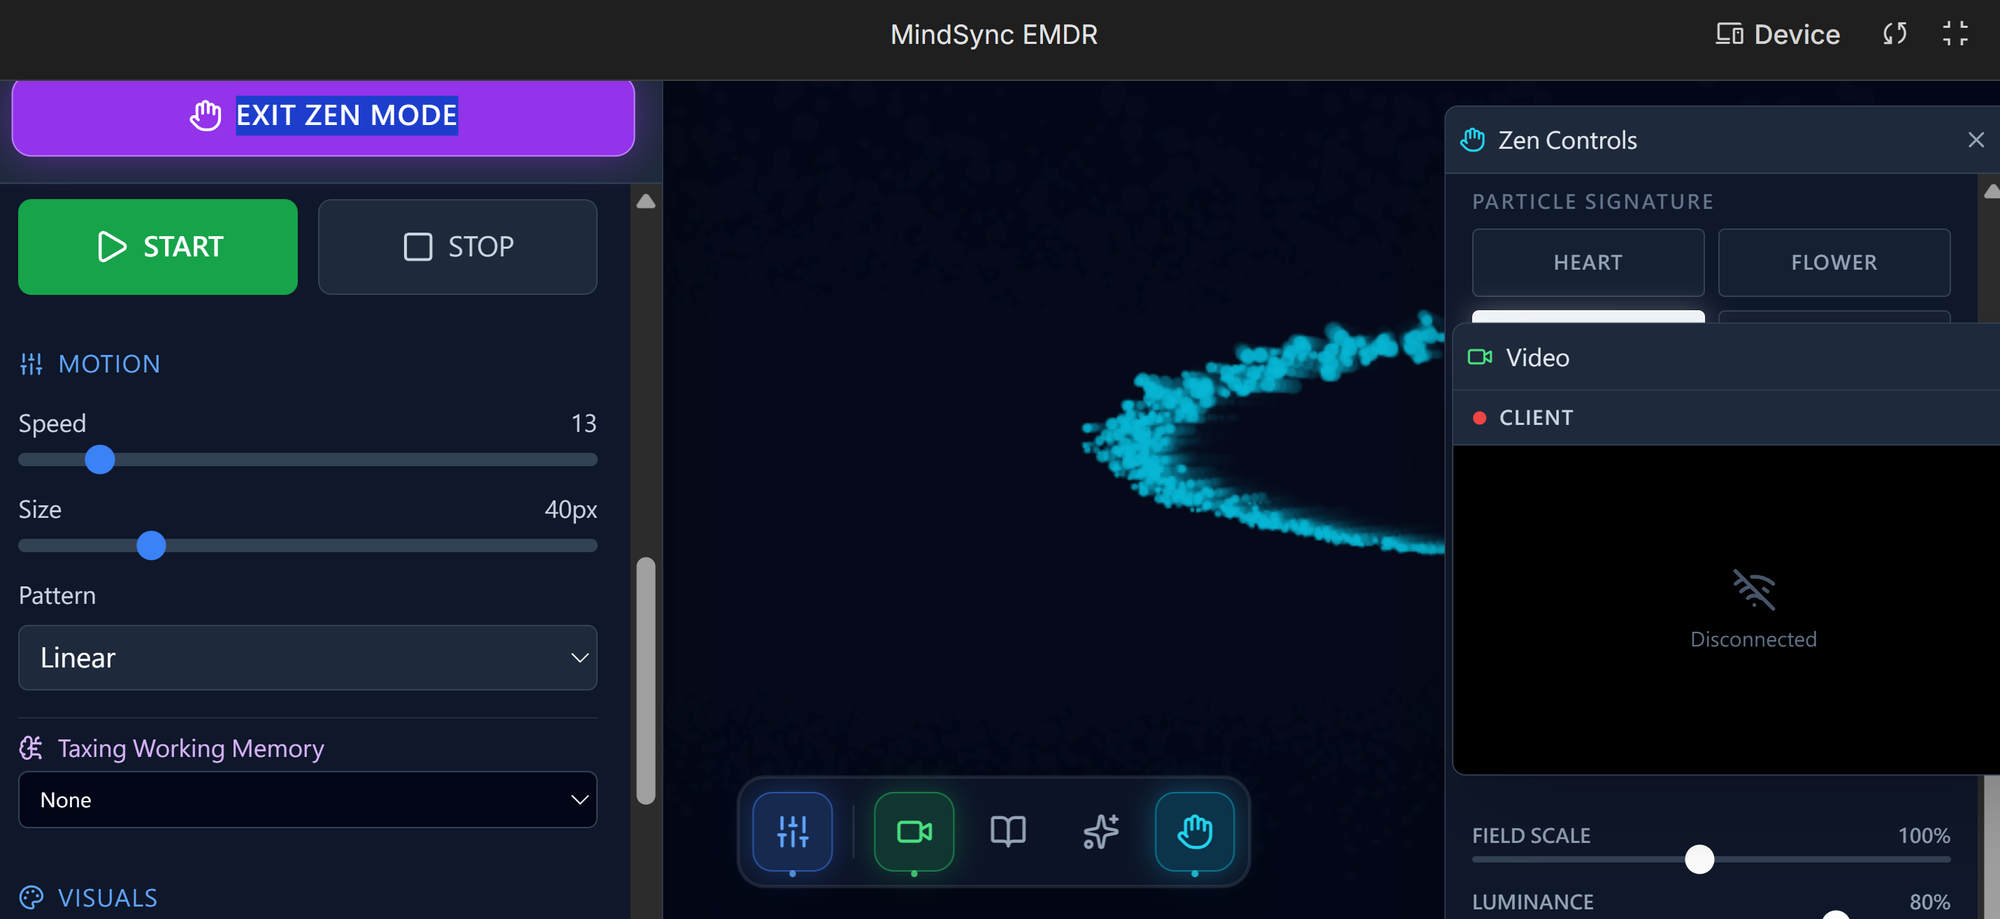
Task: Click the rotate sync icon in header
Action: [1894, 34]
